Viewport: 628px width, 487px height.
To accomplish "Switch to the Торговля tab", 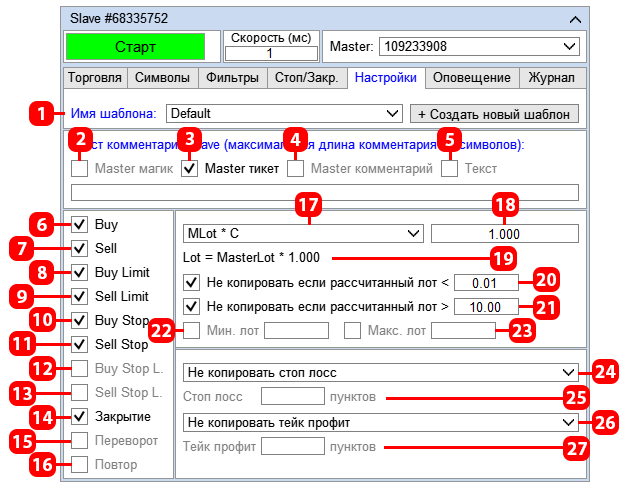I will pyautogui.click(x=95, y=78).
